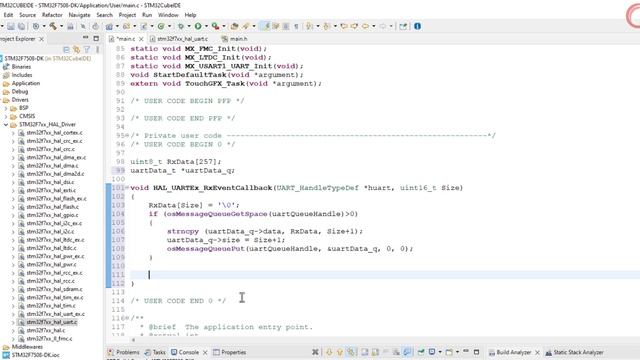Switch to the main.h editor tab

[234, 39]
